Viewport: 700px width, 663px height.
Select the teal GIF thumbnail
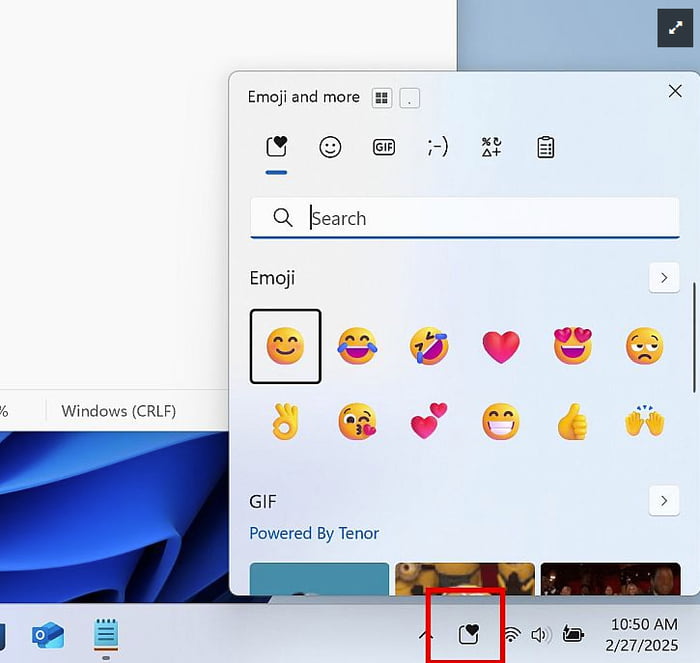[319, 579]
